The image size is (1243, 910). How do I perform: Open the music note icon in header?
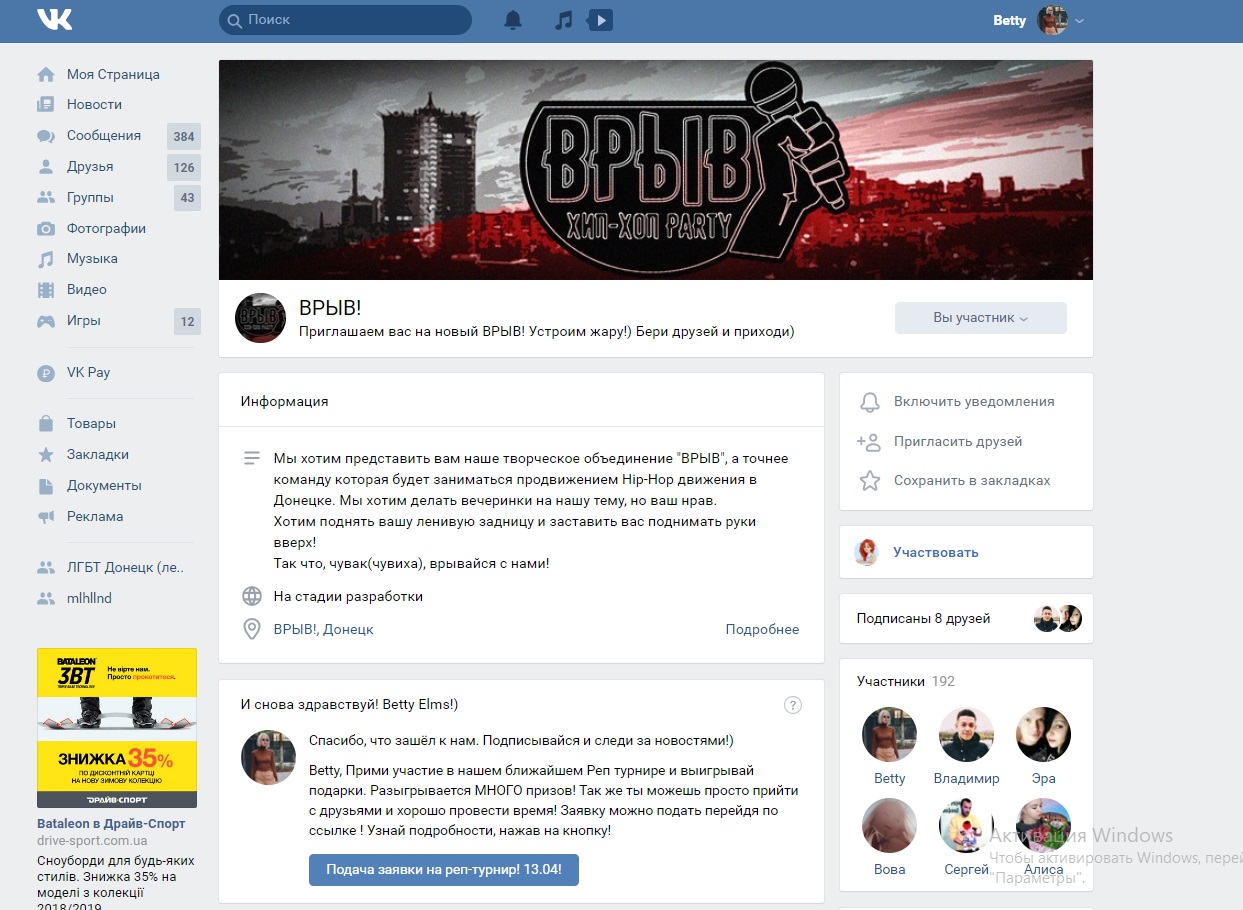564,19
